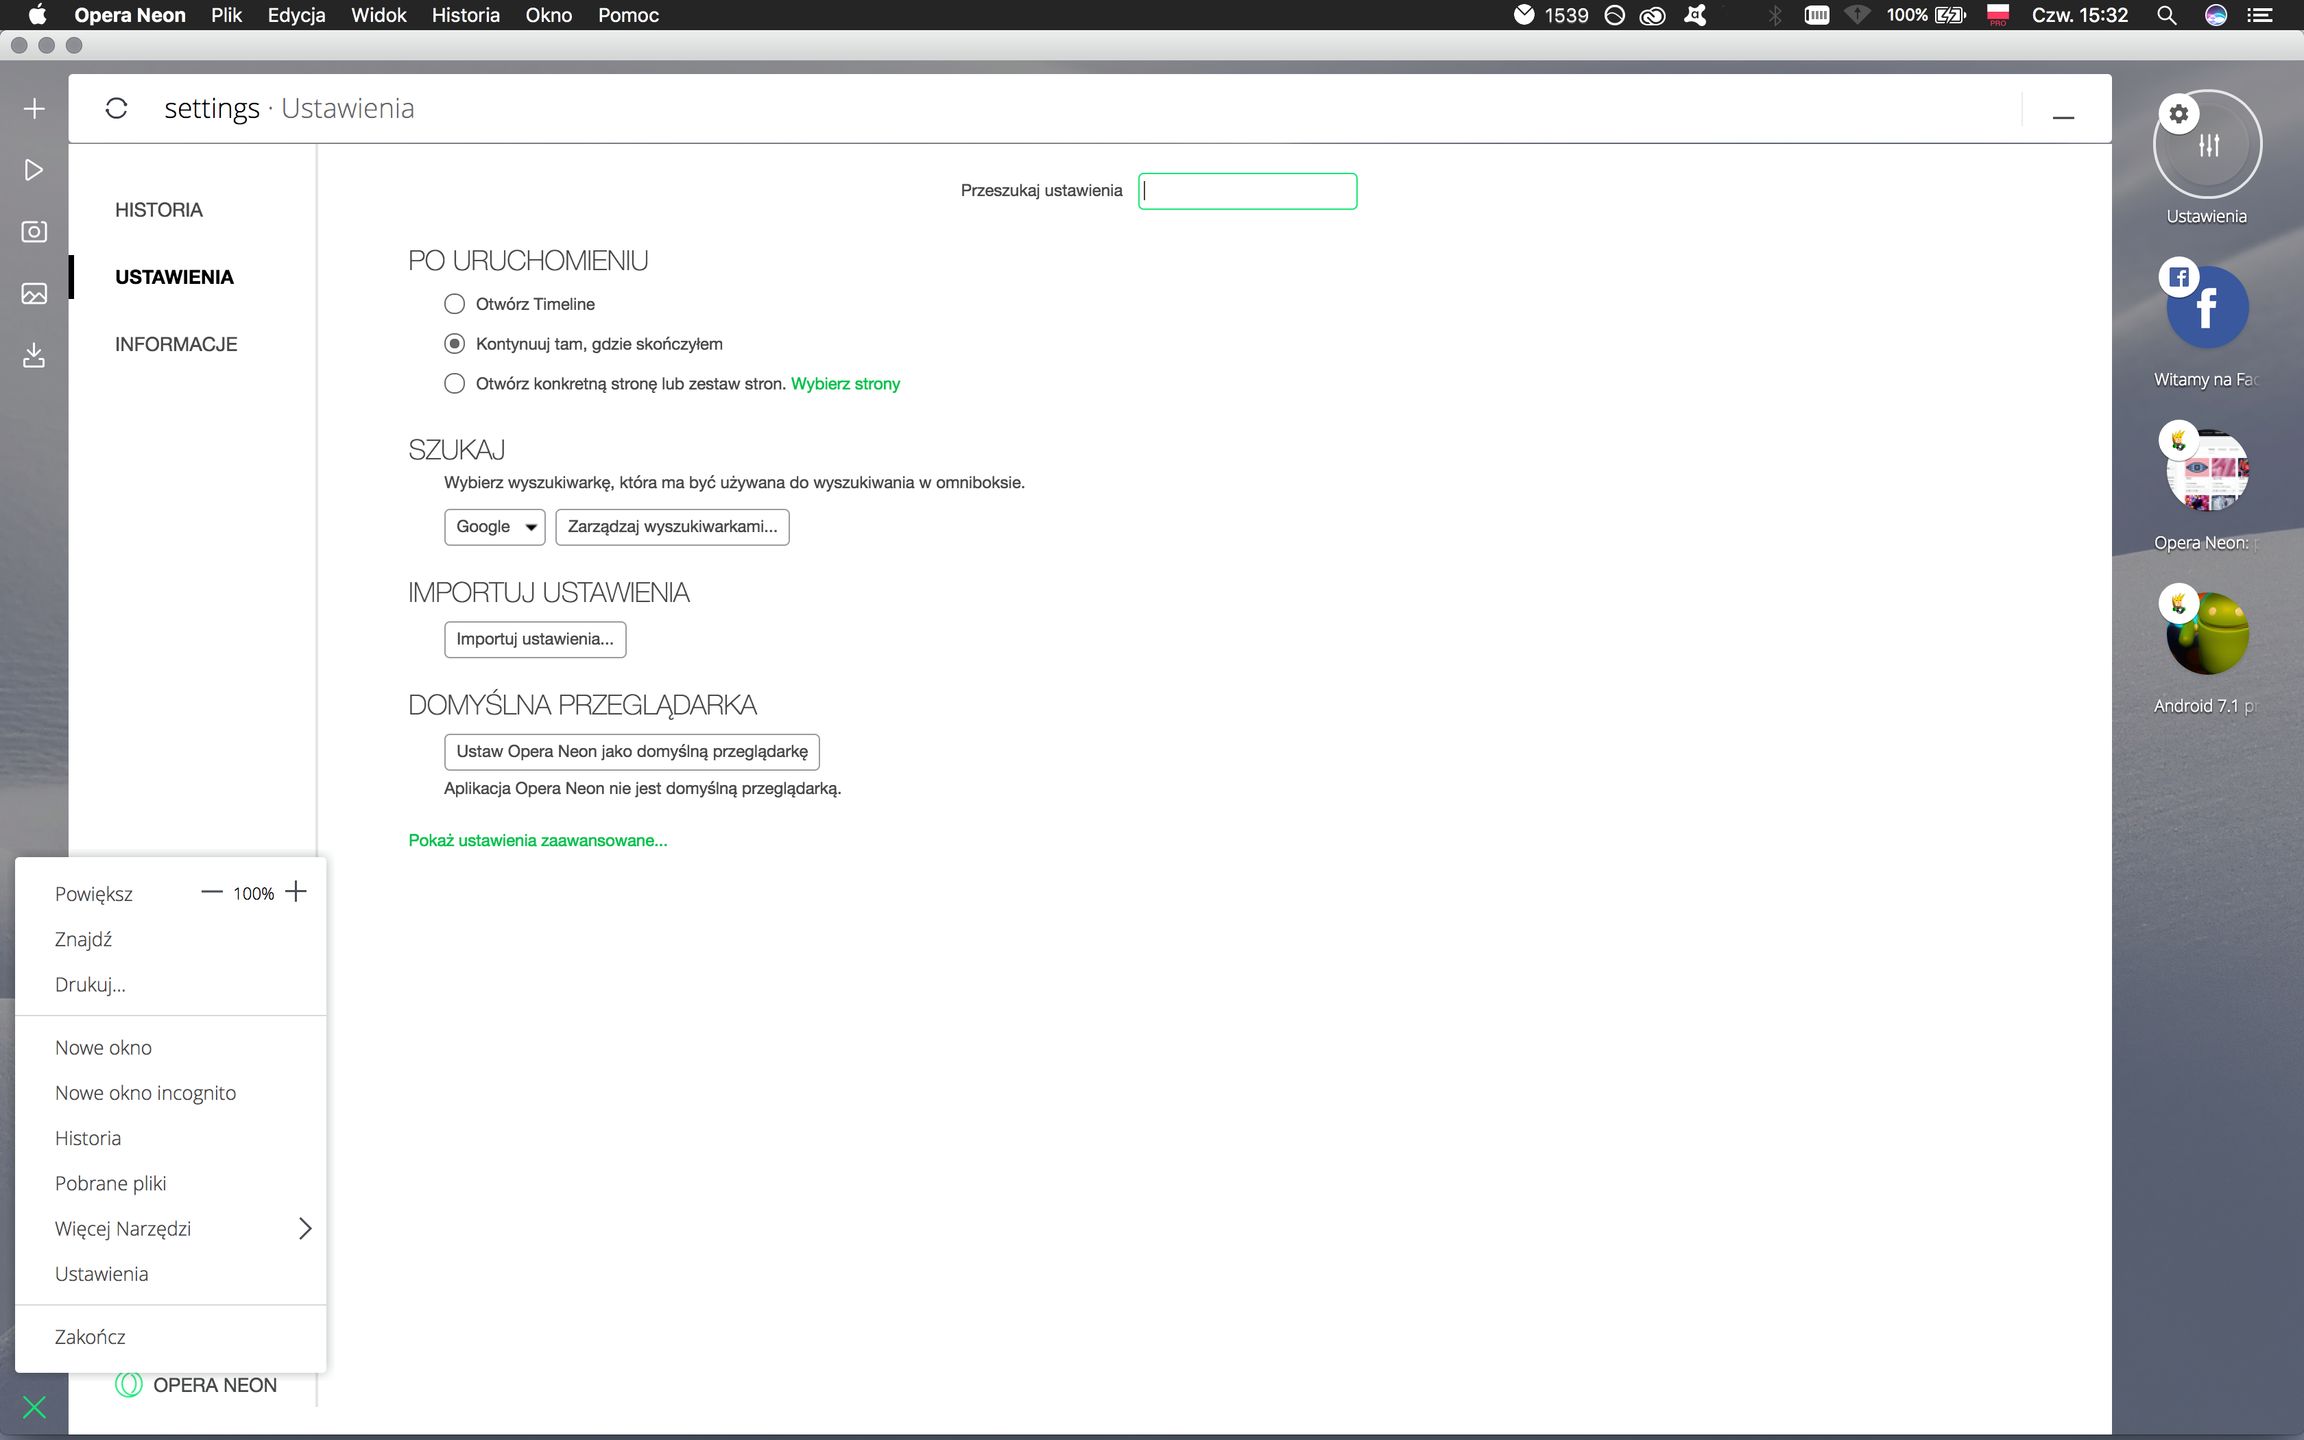Open the gallery icon in the left sidebar
The width and height of the screenshot is (2304, 1440).
33,293
